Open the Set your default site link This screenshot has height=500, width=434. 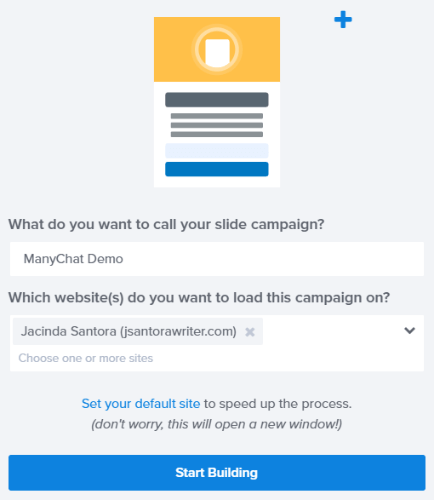pos(141,404)
